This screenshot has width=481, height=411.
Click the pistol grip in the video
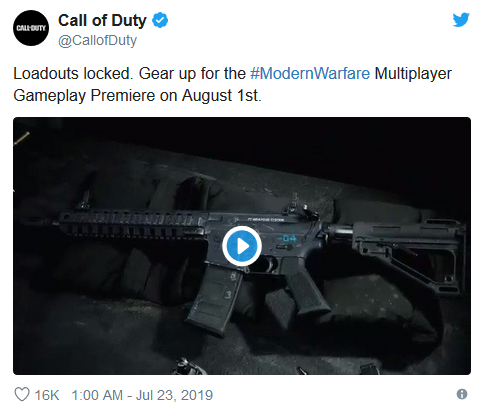(305, 287)
